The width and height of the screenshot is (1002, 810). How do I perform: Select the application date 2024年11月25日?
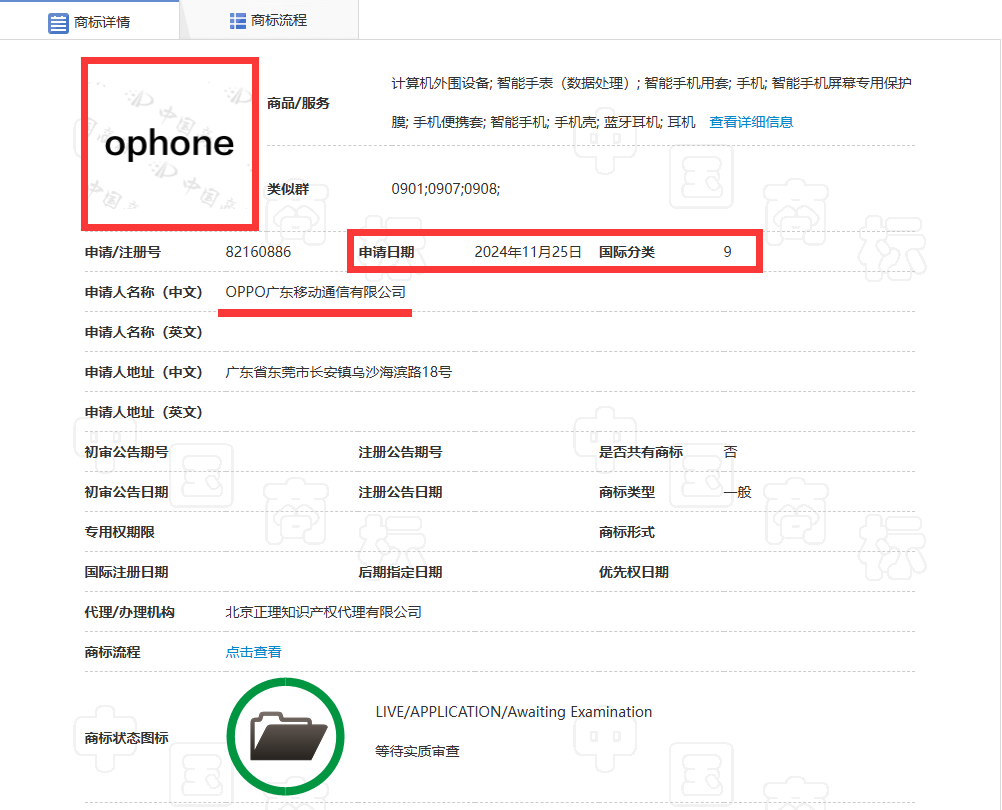pos(528,252)
